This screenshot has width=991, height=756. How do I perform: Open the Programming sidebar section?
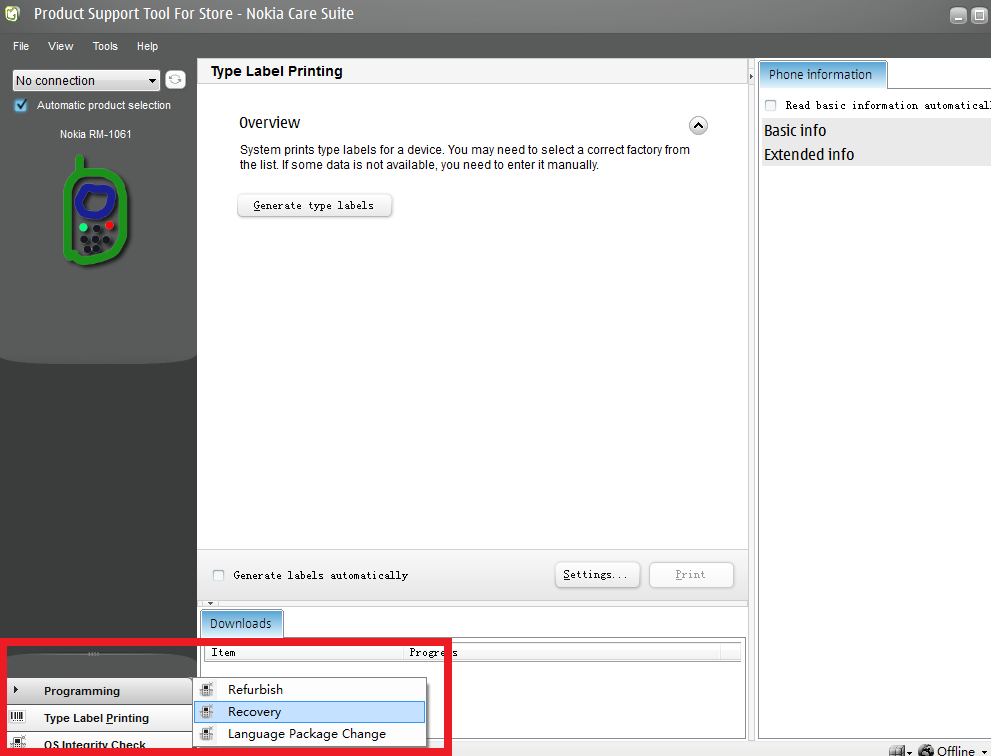[x=99, y=691]
